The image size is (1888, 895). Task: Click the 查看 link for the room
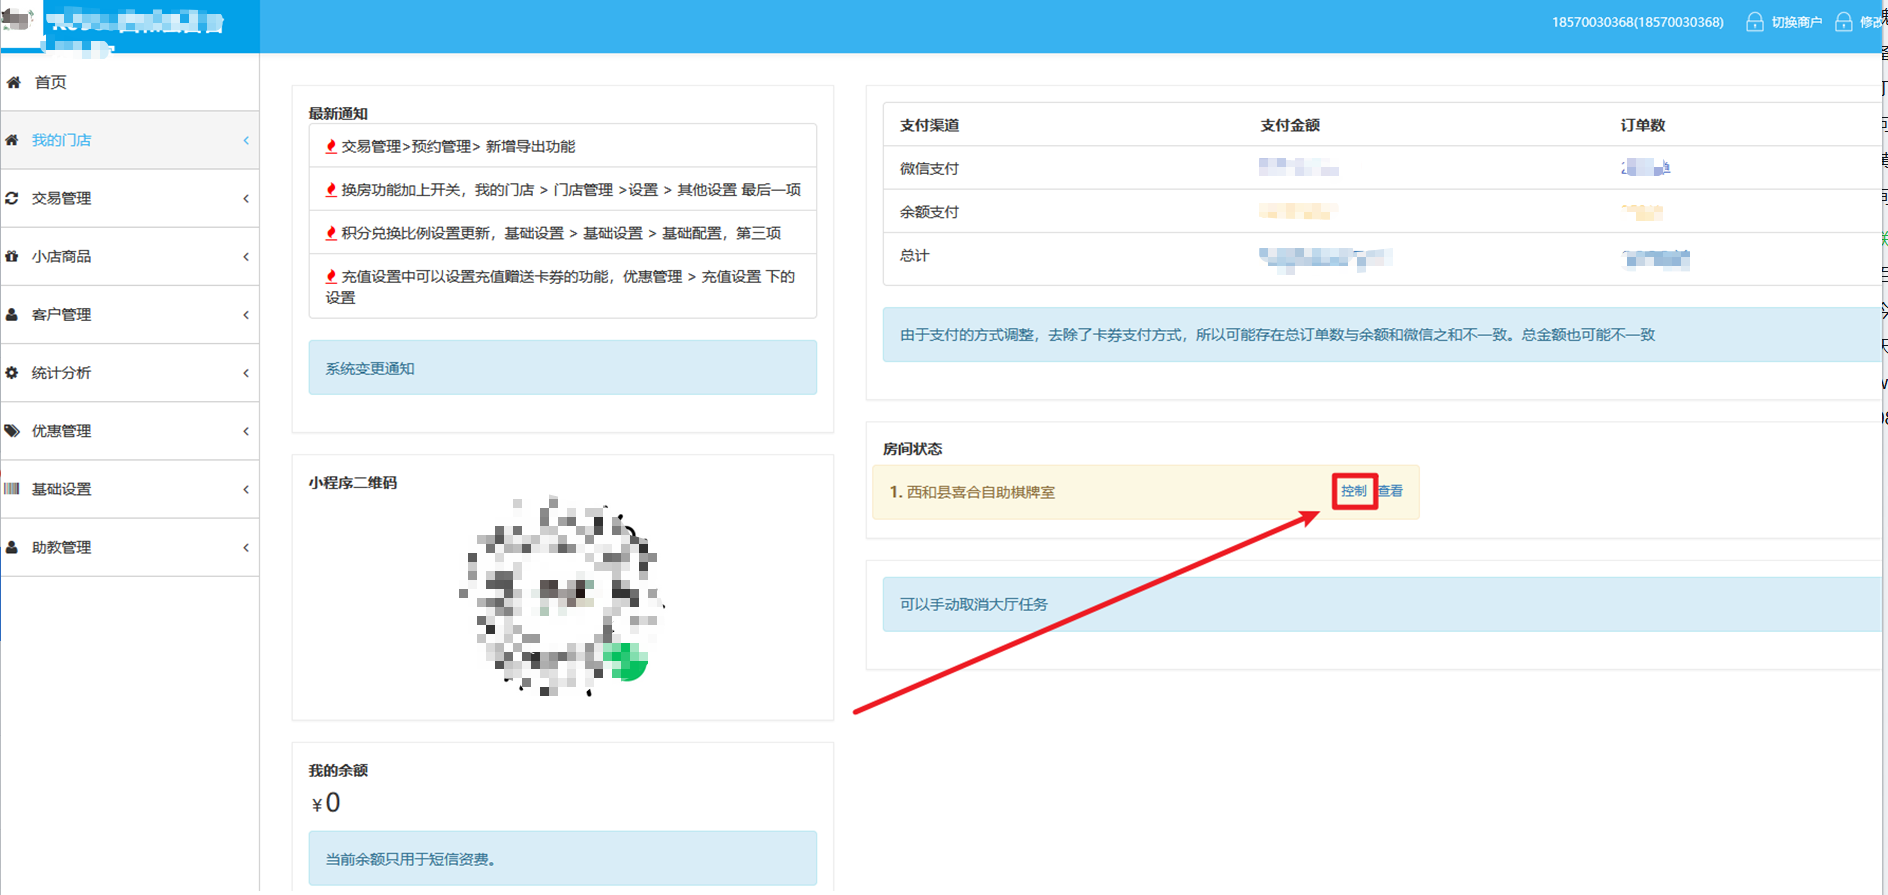pos(1391,491)
